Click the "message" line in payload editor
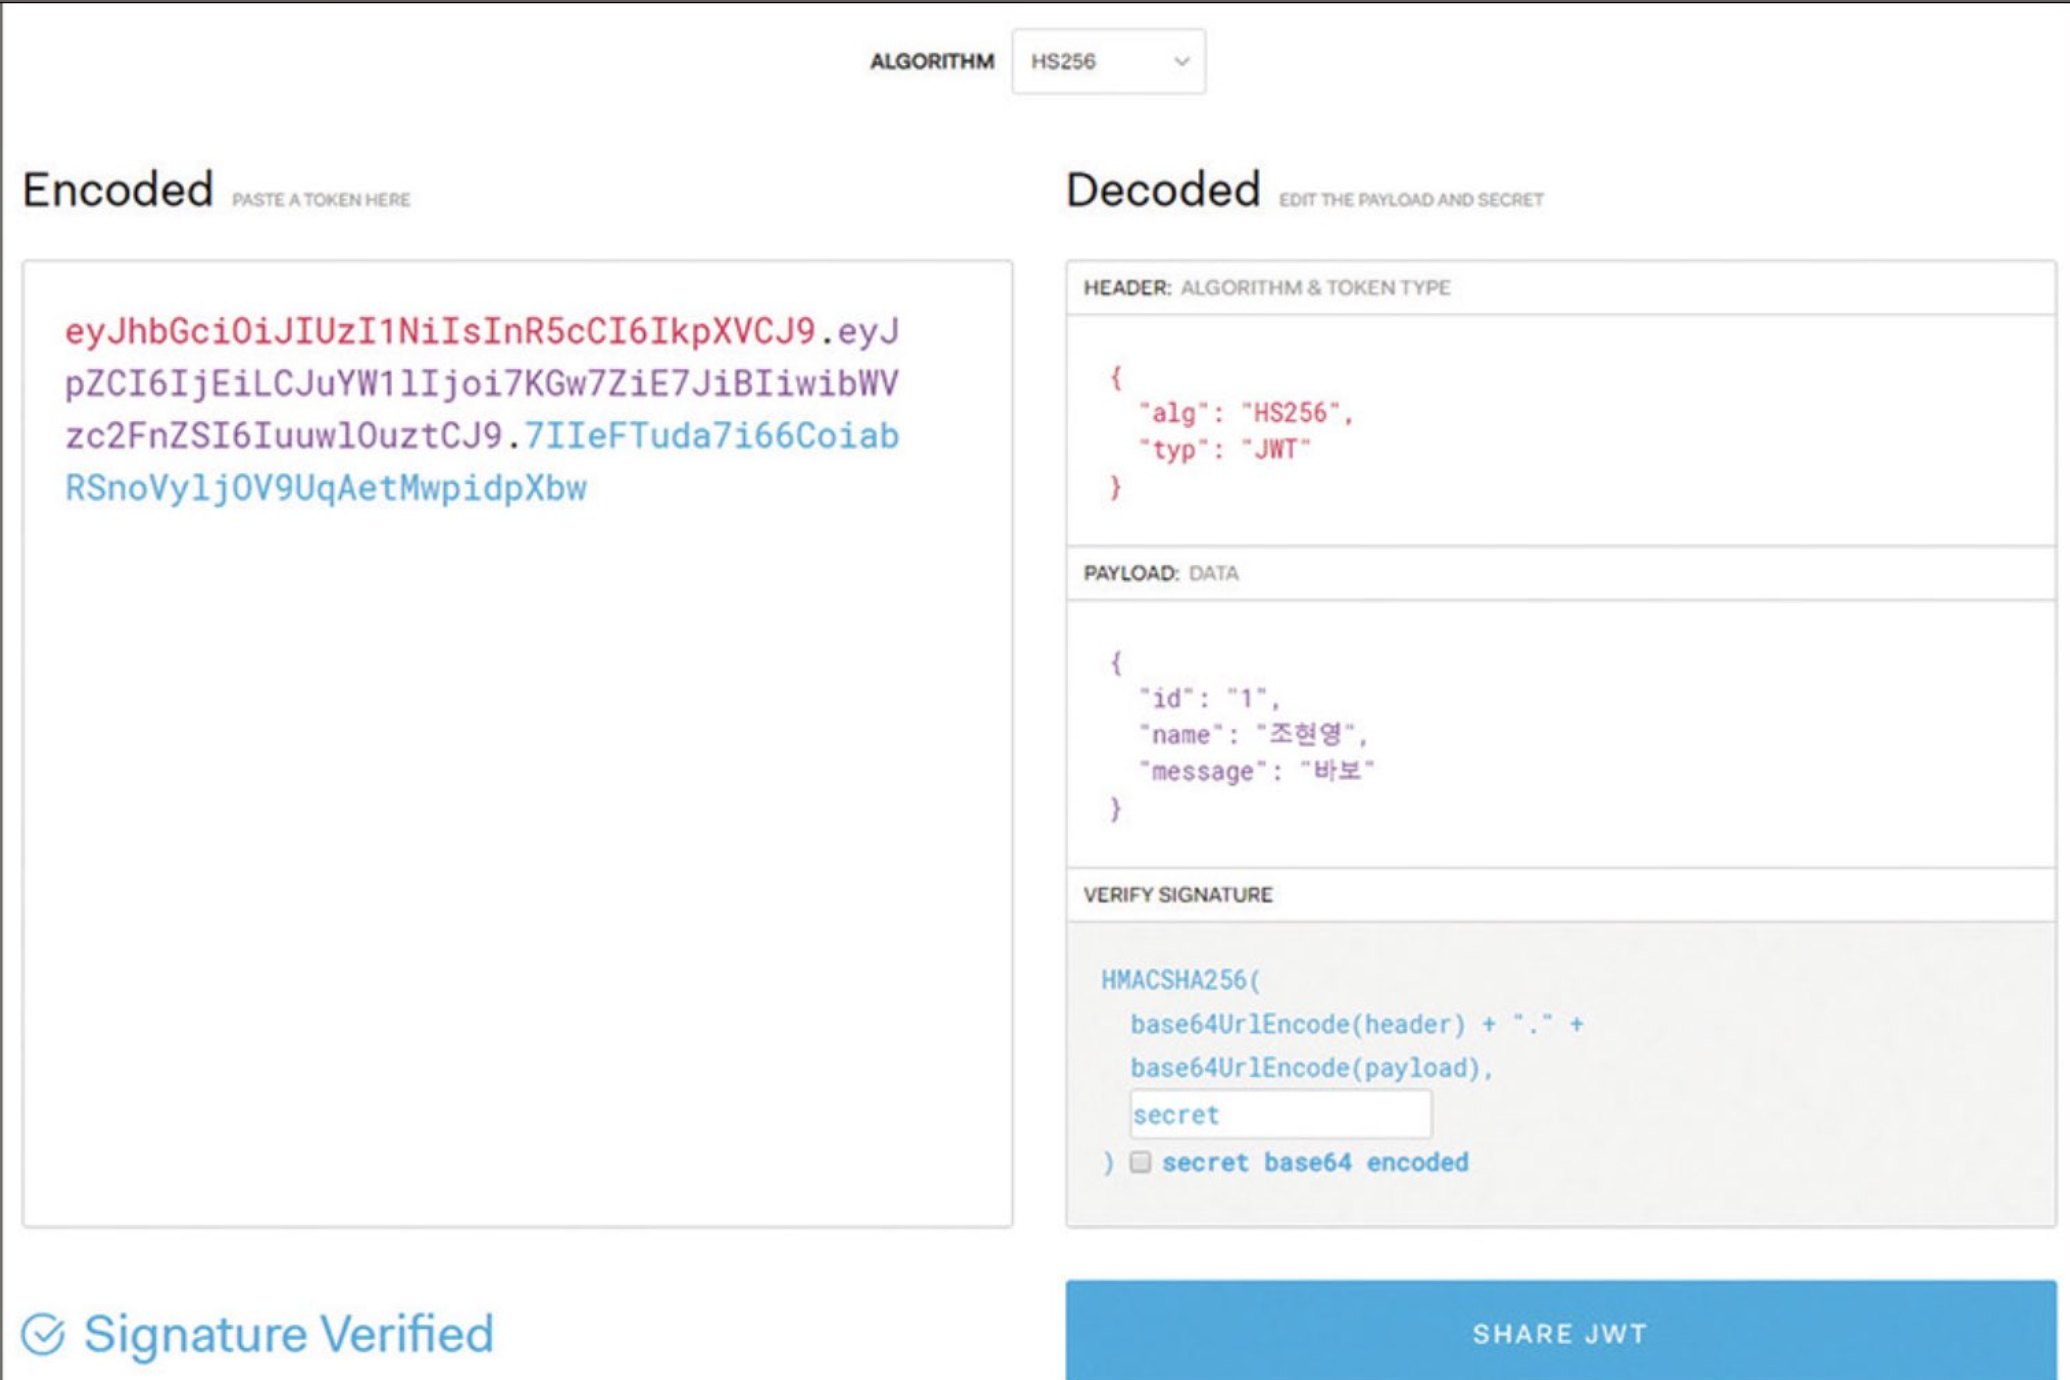Viewport: 2070px width, 1380px height. point(1256,771)
